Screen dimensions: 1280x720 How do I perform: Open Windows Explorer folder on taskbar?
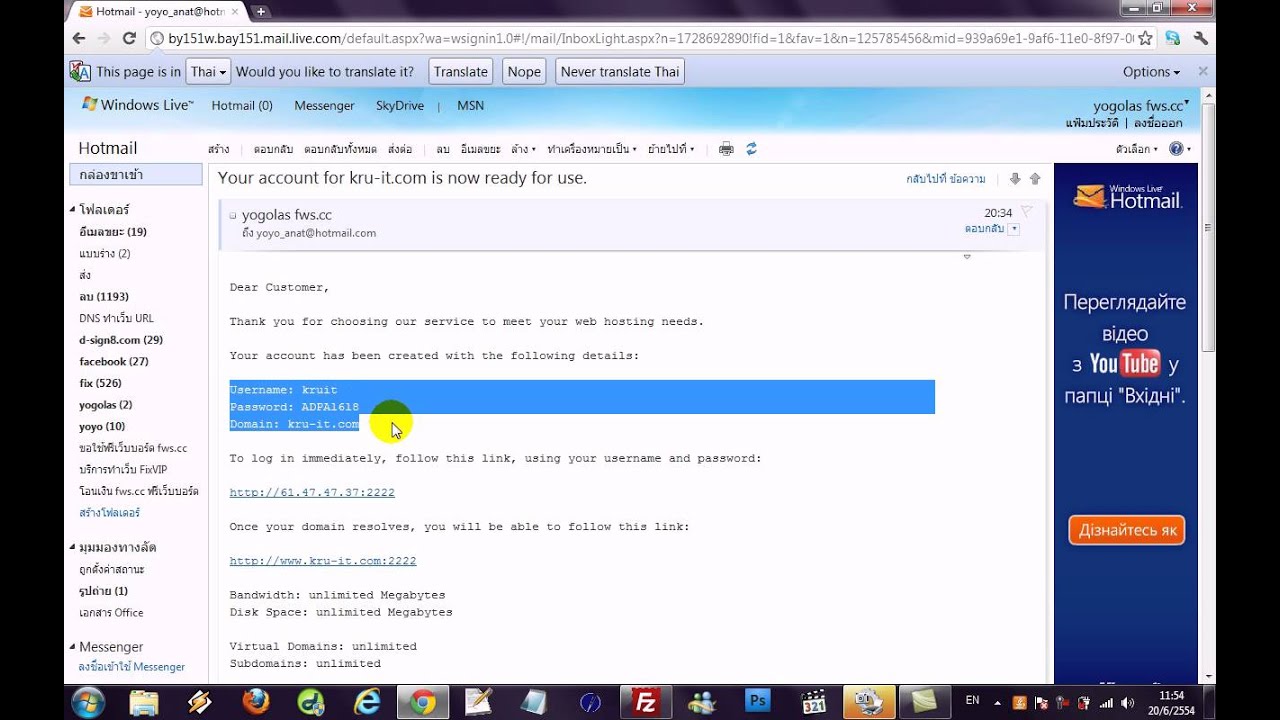(x=144, y=702)
